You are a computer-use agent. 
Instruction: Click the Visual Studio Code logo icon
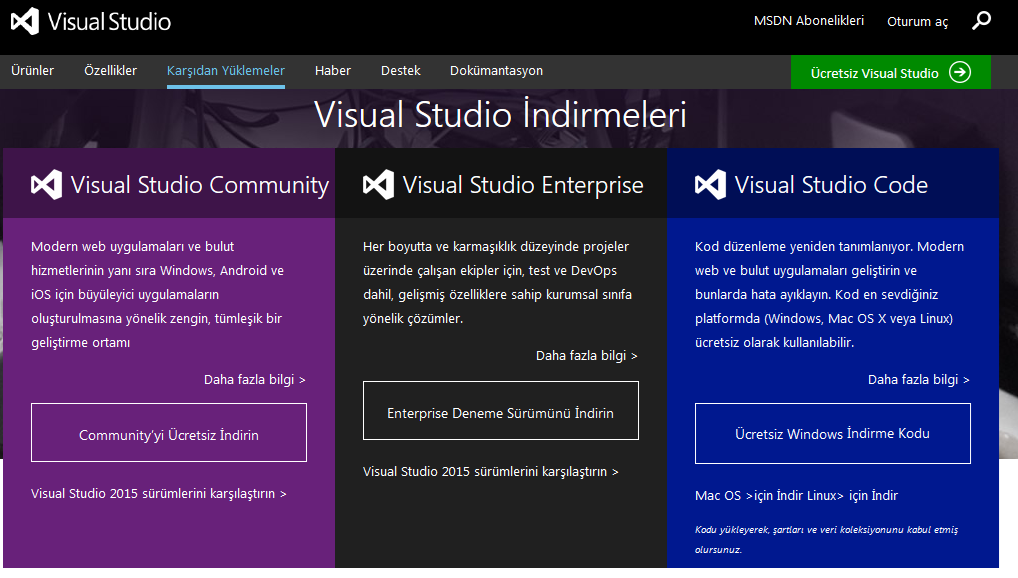tap(710, 184)
